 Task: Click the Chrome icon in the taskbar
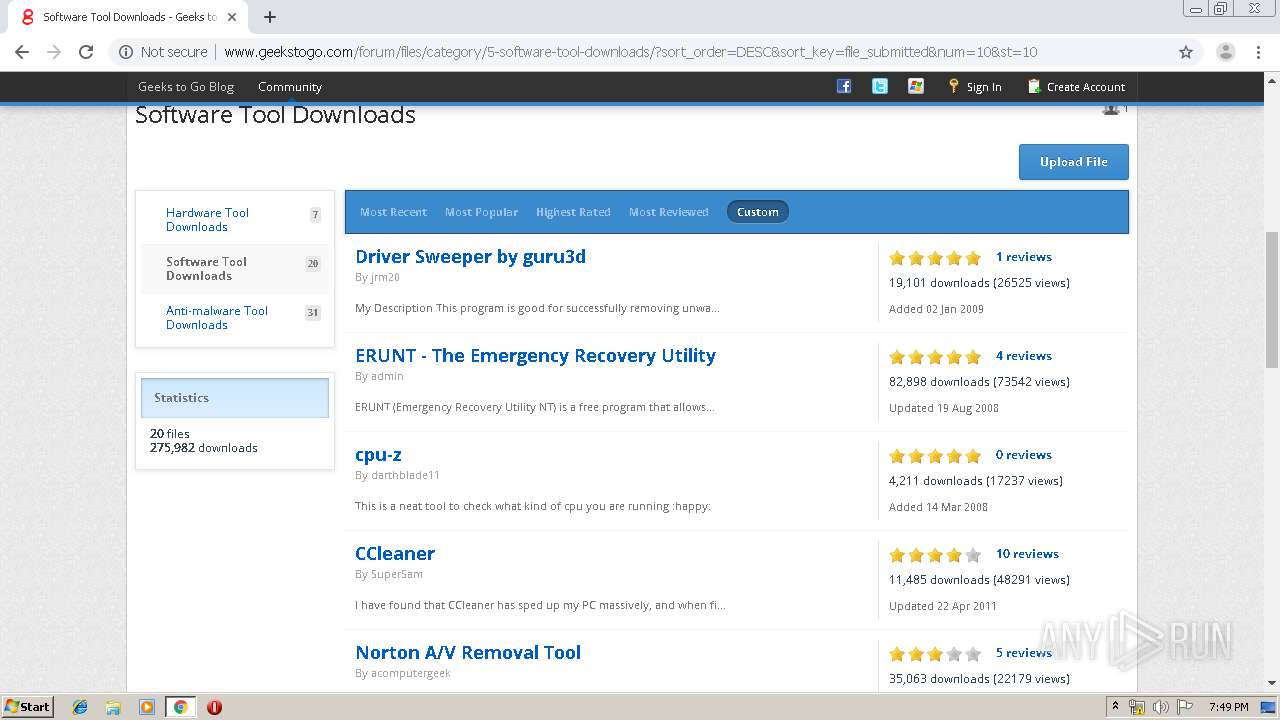180,707
